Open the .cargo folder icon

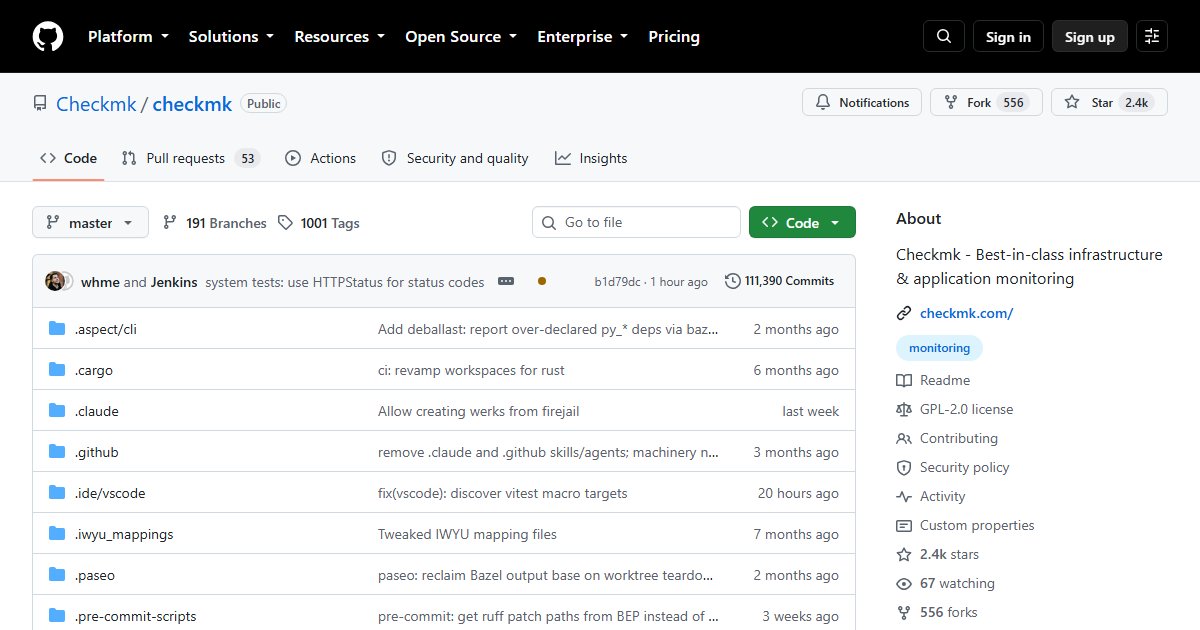[57, 370]
